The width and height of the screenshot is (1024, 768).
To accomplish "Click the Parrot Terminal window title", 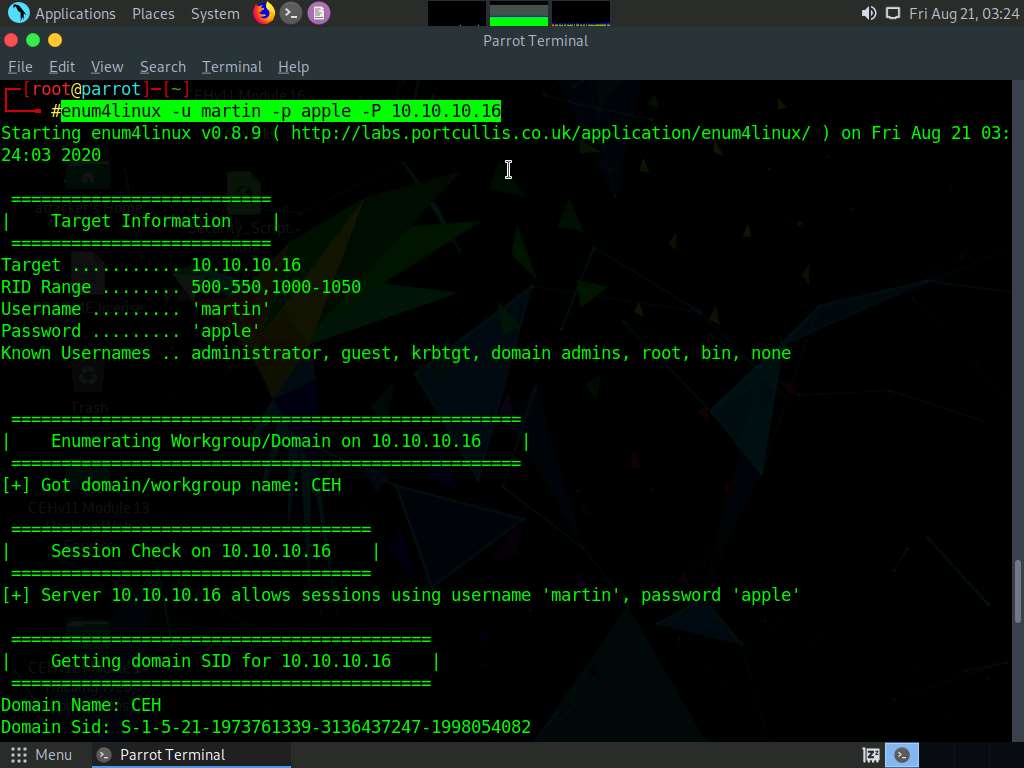I will pyautogui.click(x=536, y=40).
